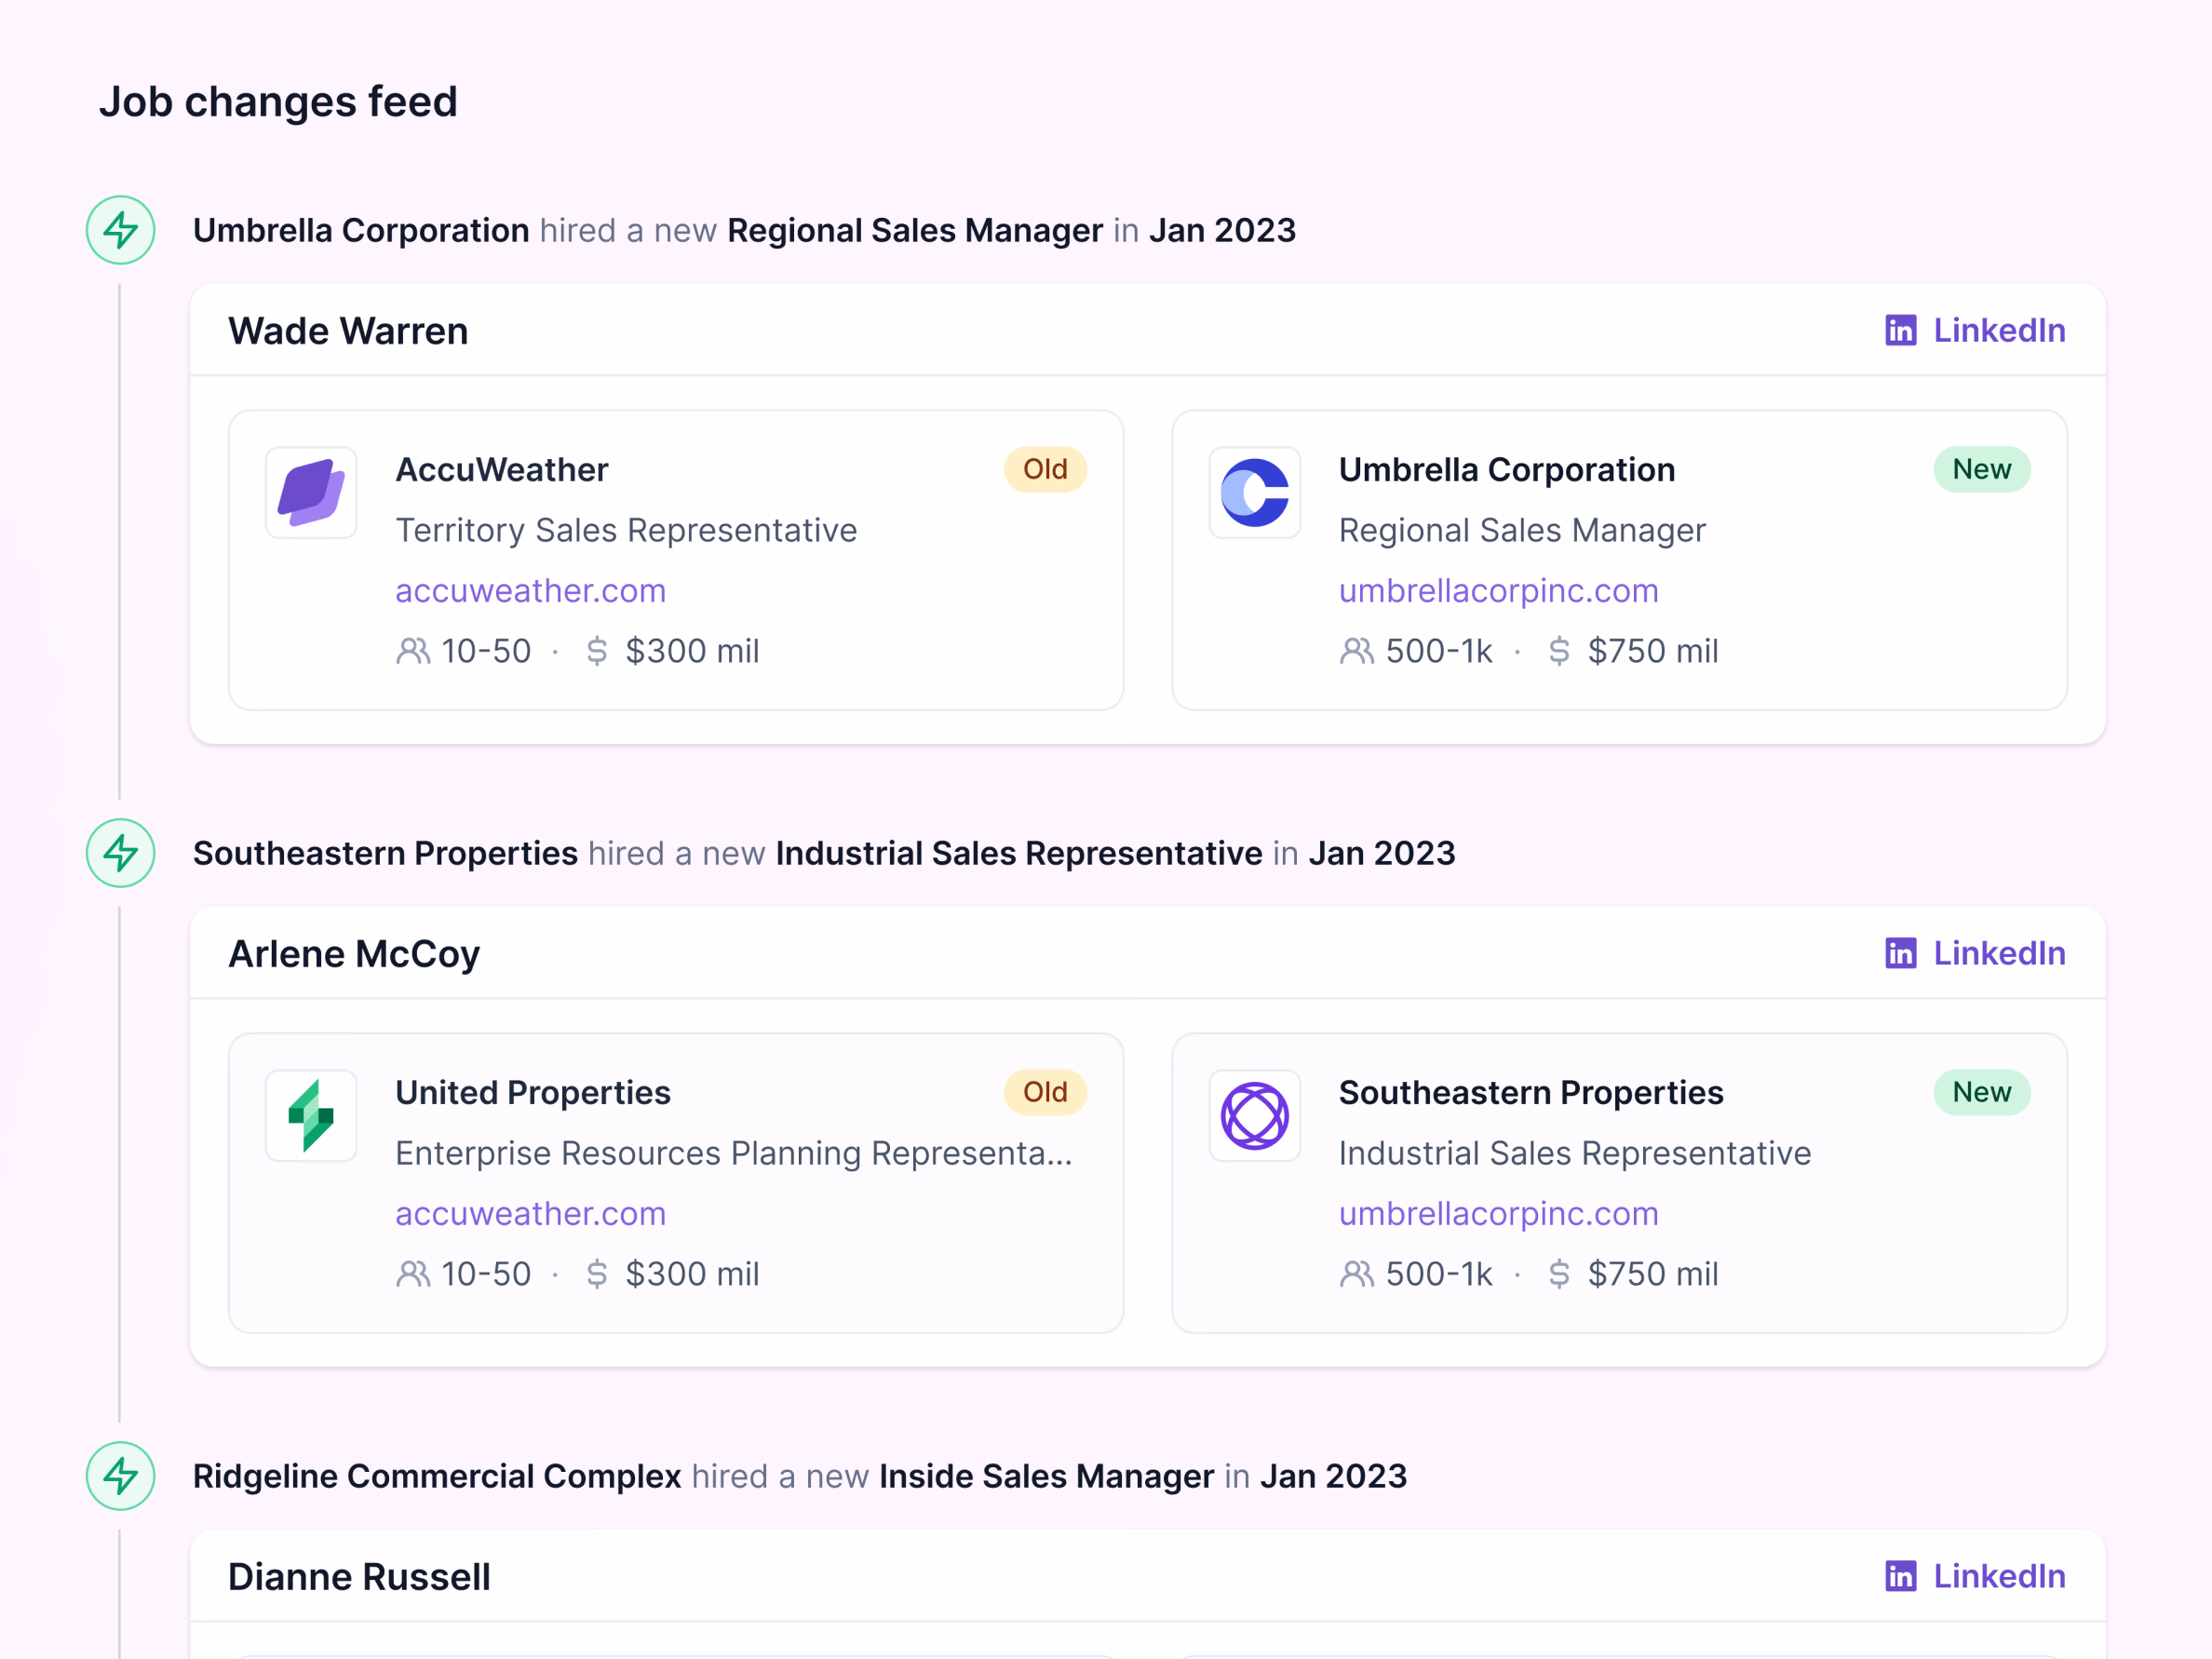The image size is (2212, 1659).
Task: Click Ridgeline Commercial Complex in event headline
Action: pos(437,1476)
